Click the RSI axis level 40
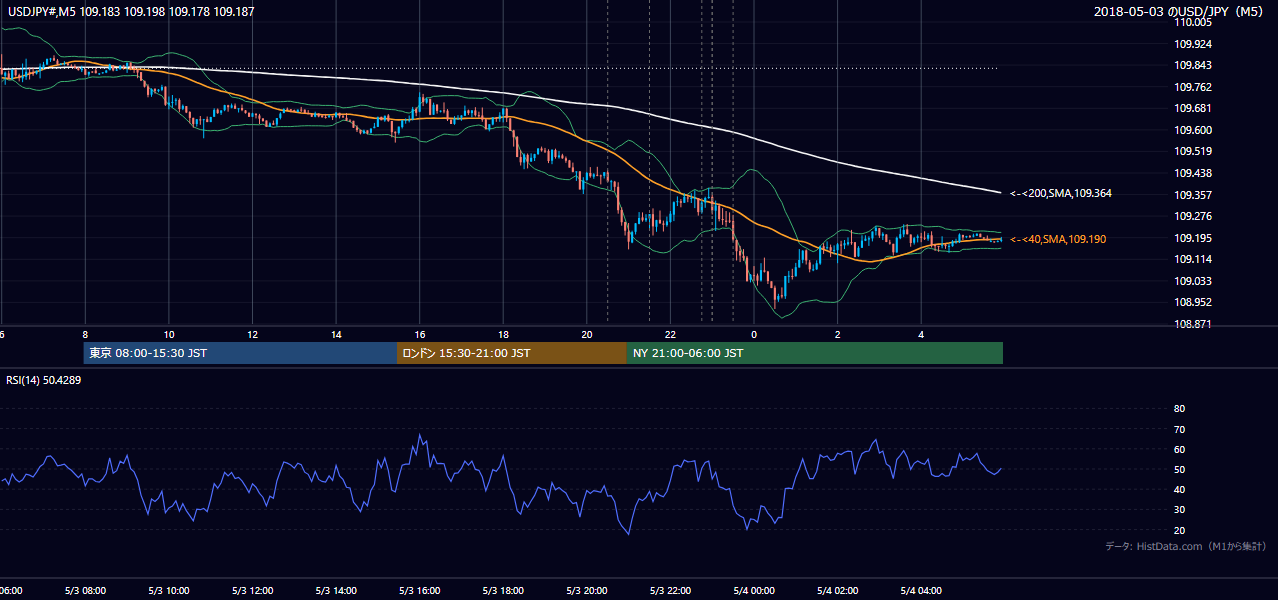Image resolution: width=1278 pixels, height=600 pixels. click(x=1179, y=489)
